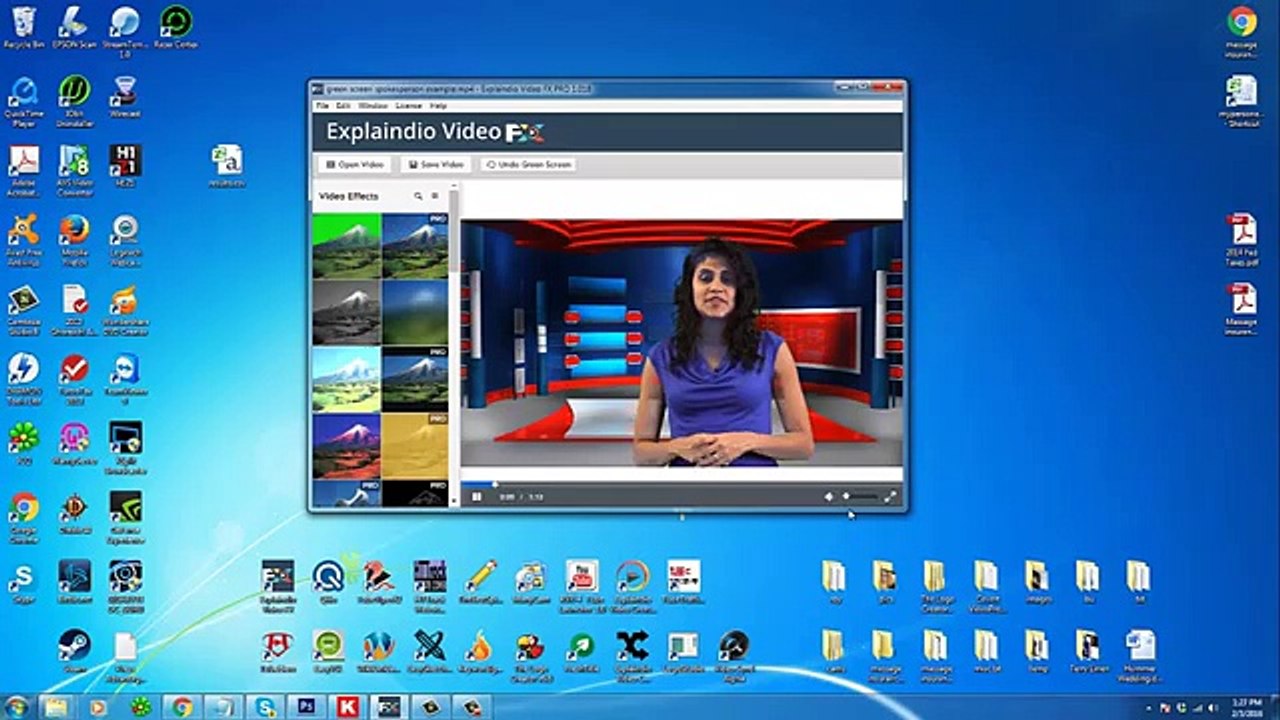The image size is (1280, 720).
Task: Open the results.csv file on desktop
Action: (x=227, y=165)
